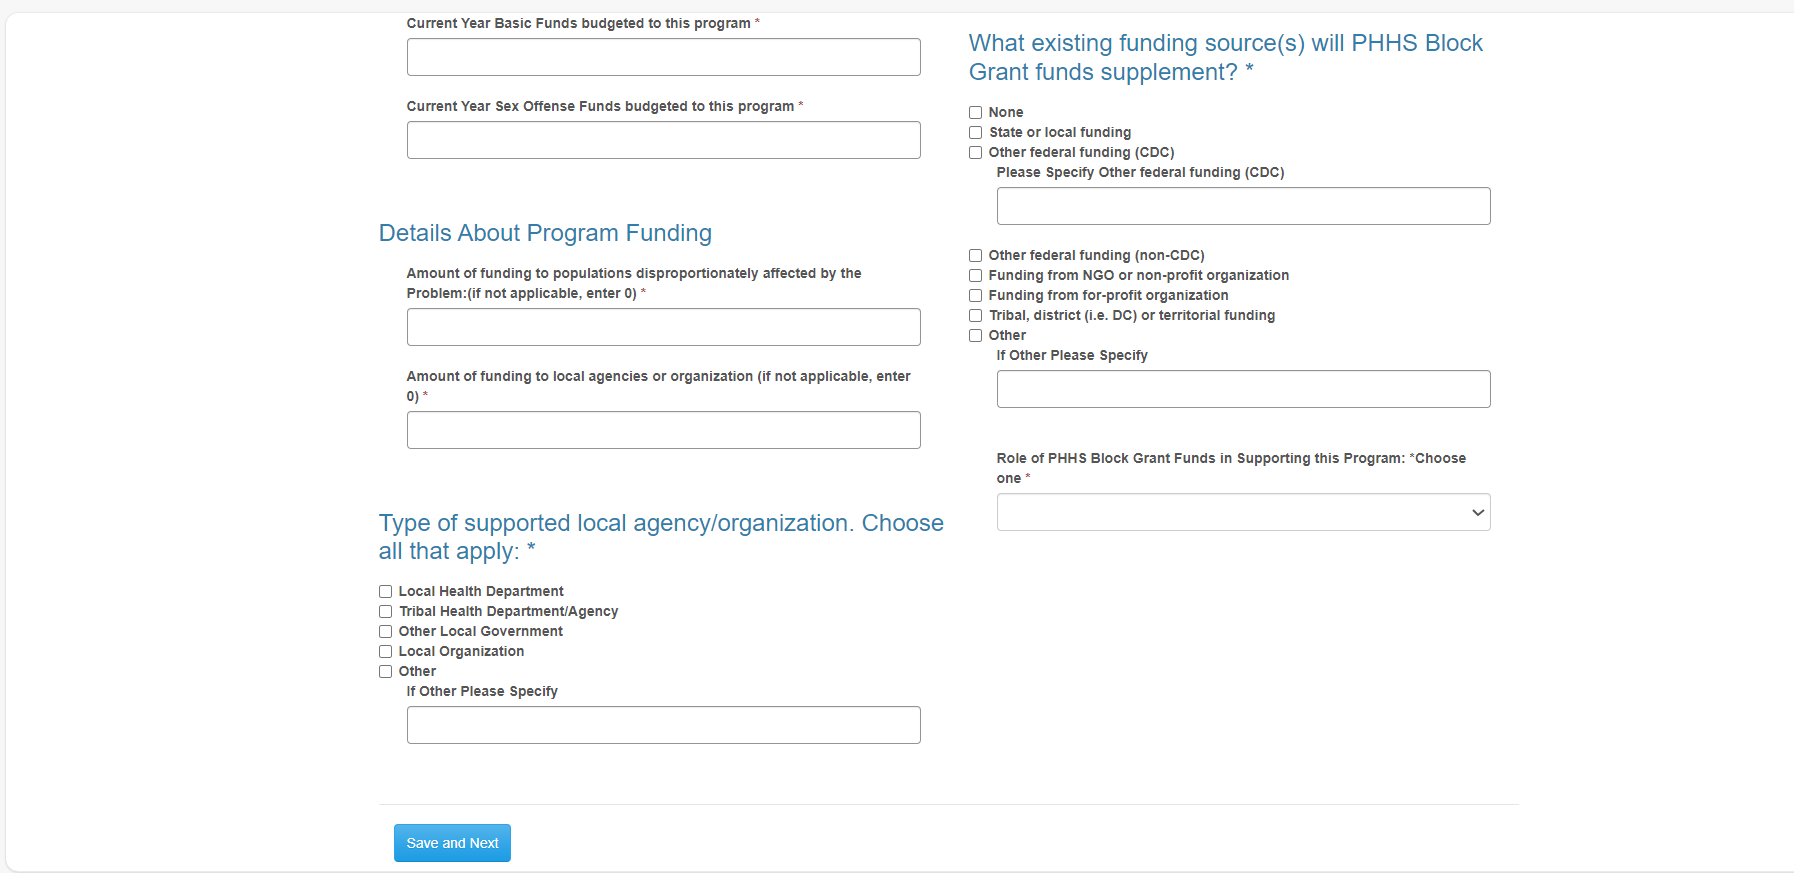
Task: Click Please Specify Other federal funding (CDC) field
Action: pyautogui.click(x=1243, y=206)
